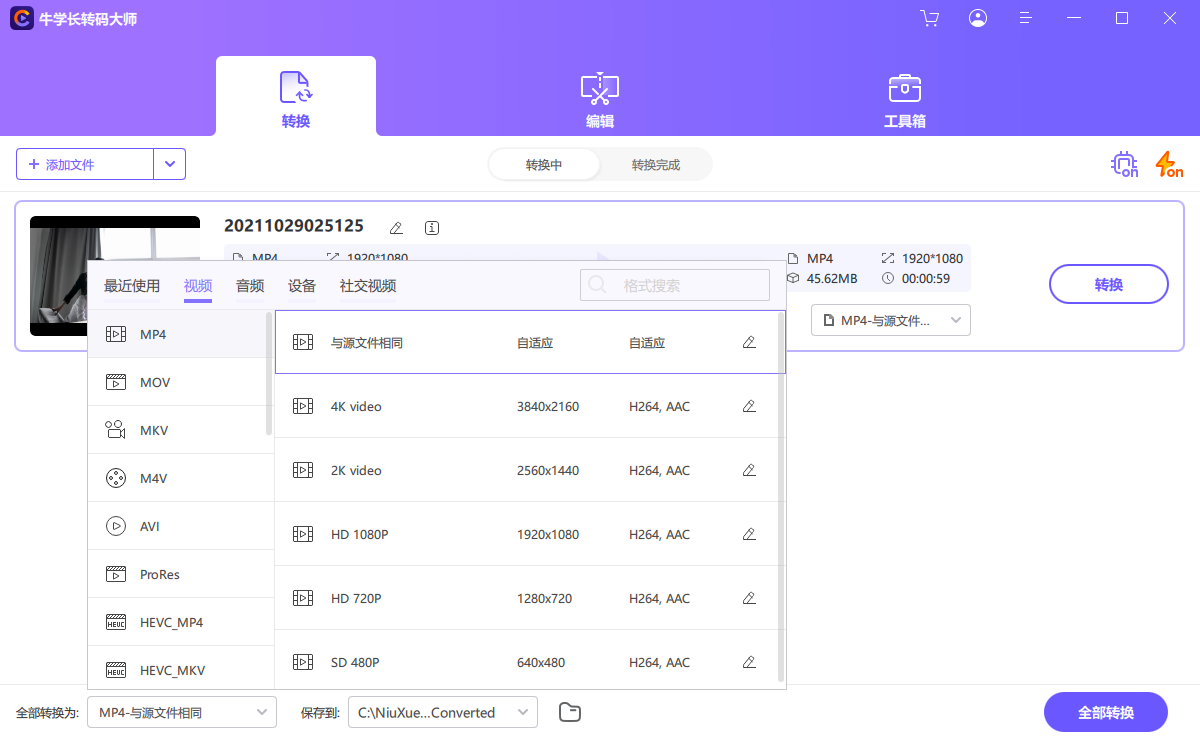Edit the 与源文件相同 preset
The height and width of the screenshot is (740, 1200).
click(x=749, y=342)
